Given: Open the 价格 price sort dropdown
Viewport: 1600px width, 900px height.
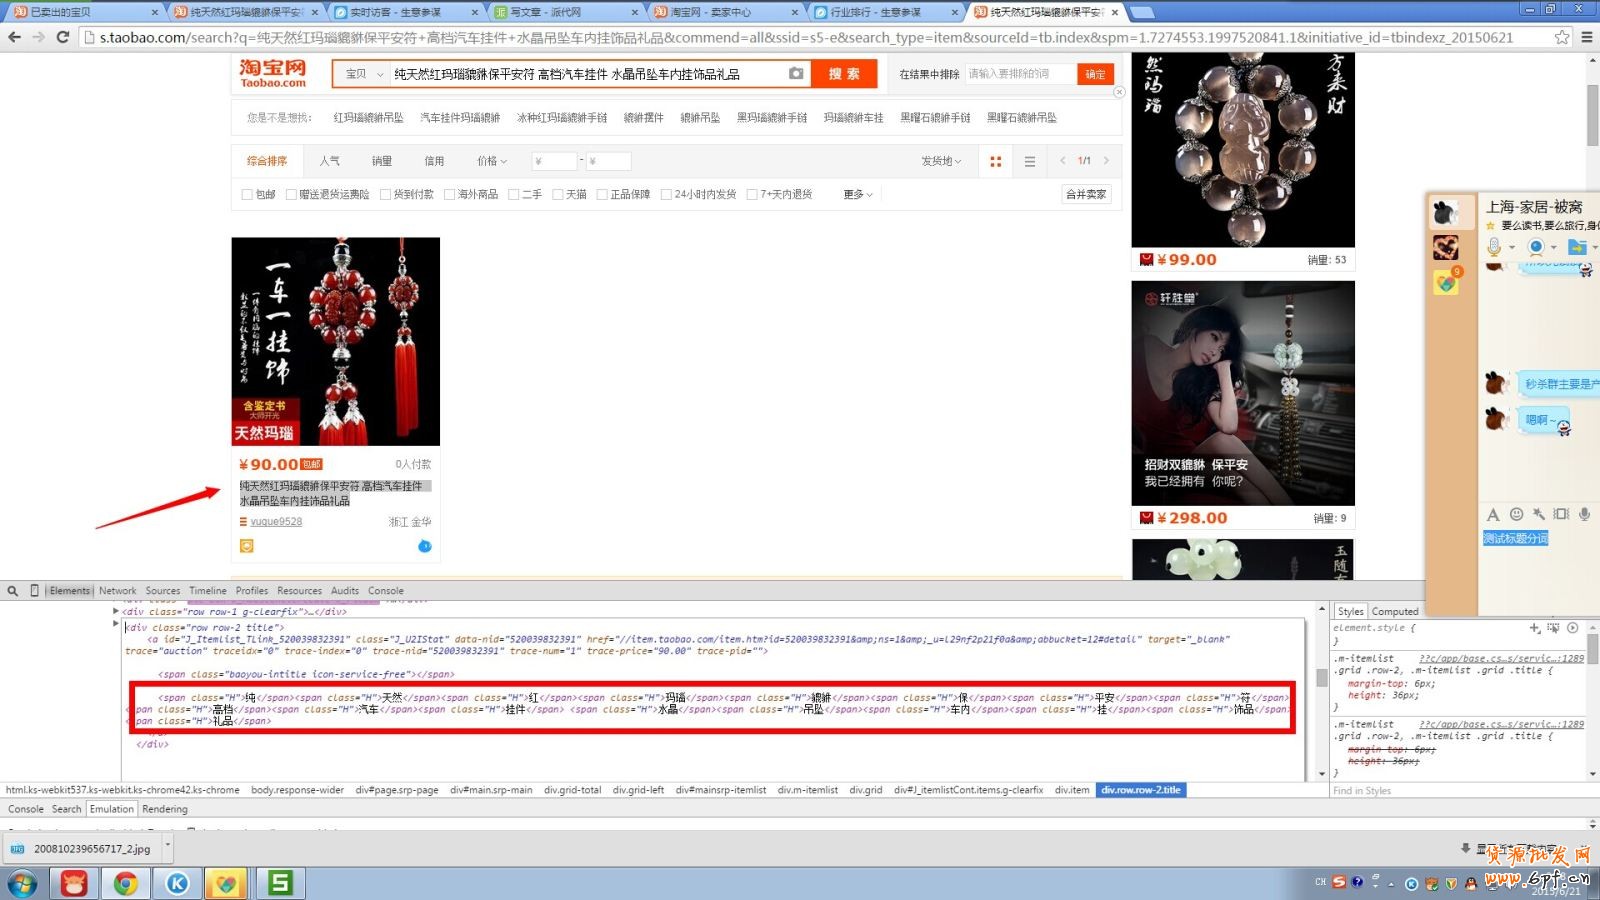Looking at the screenshot, I should [491, 161].
